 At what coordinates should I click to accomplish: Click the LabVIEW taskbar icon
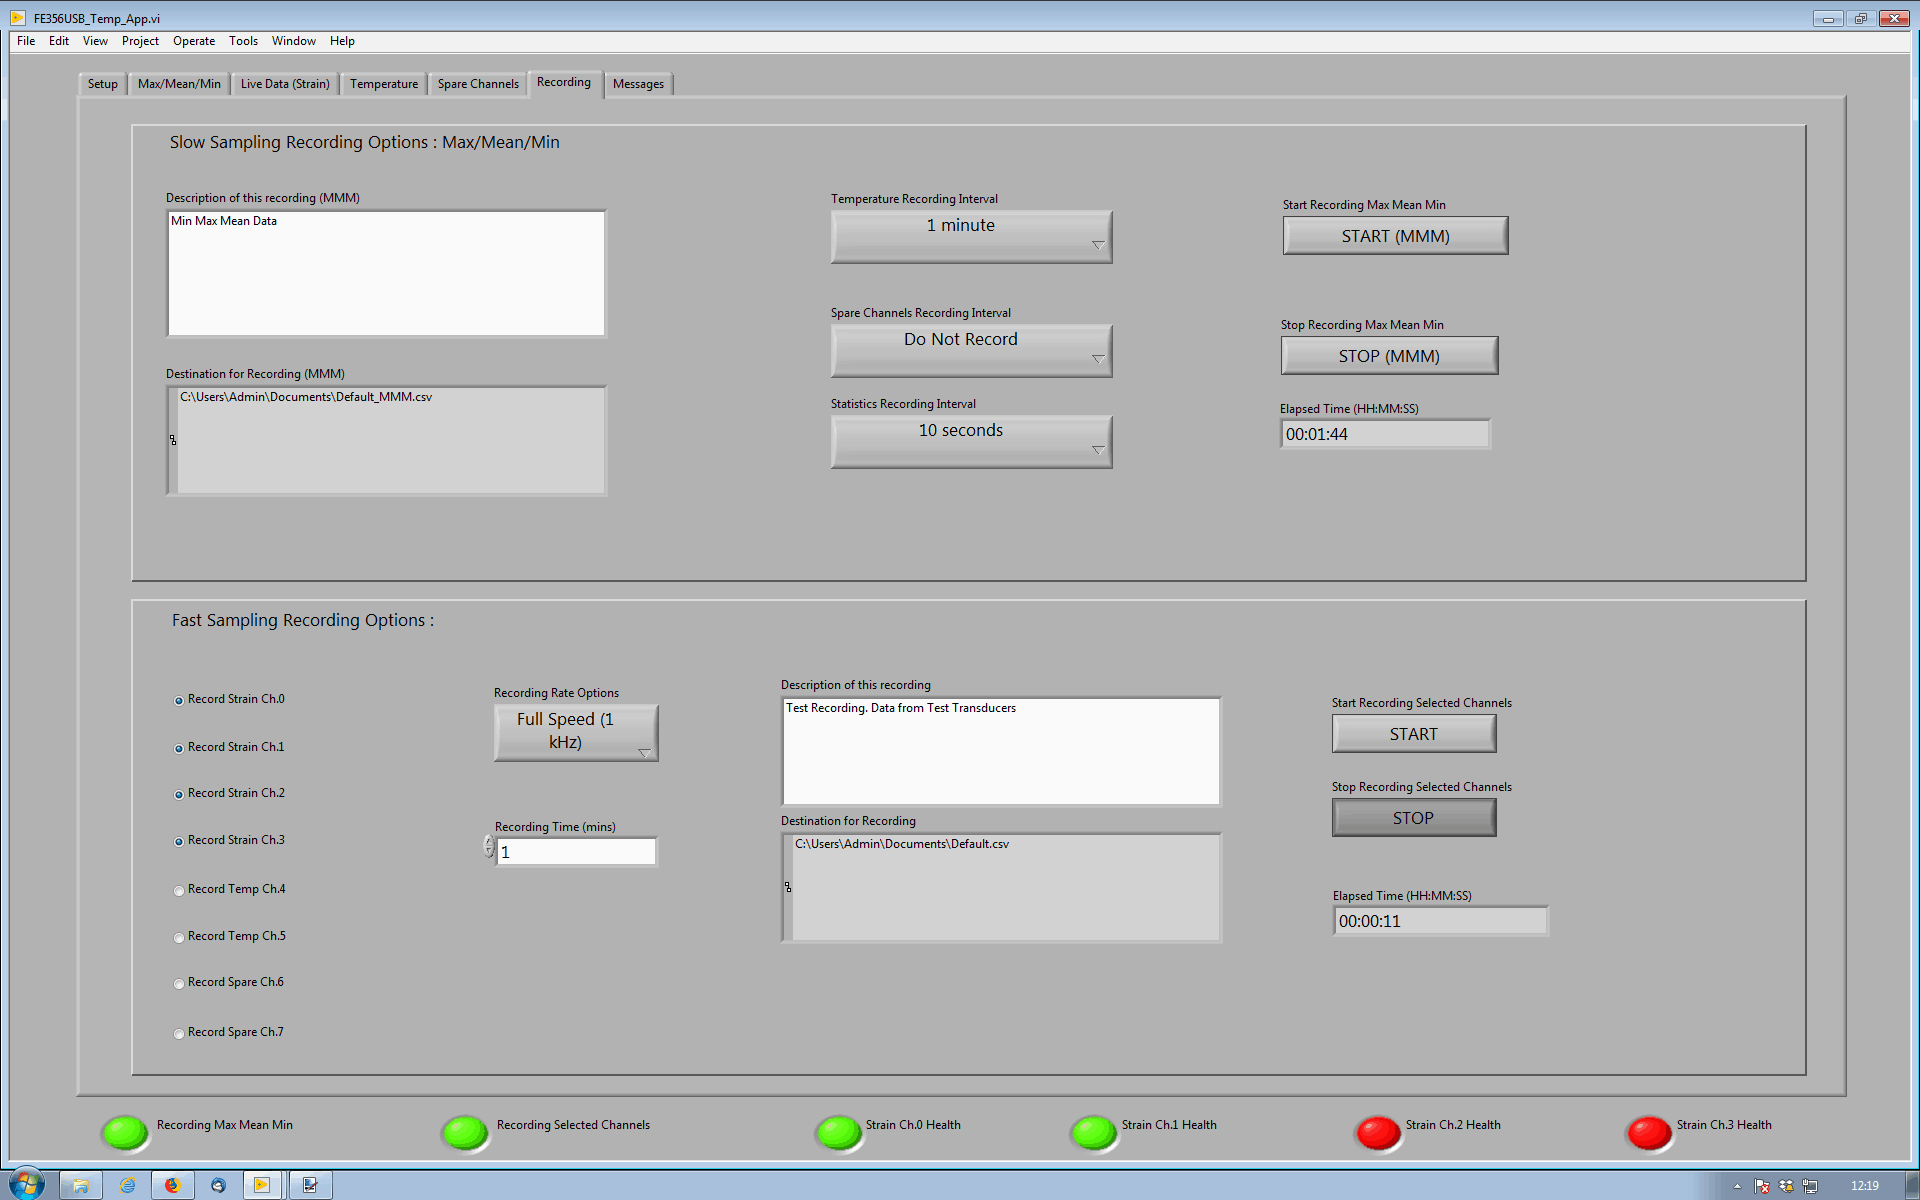[x=262, y=1185]
